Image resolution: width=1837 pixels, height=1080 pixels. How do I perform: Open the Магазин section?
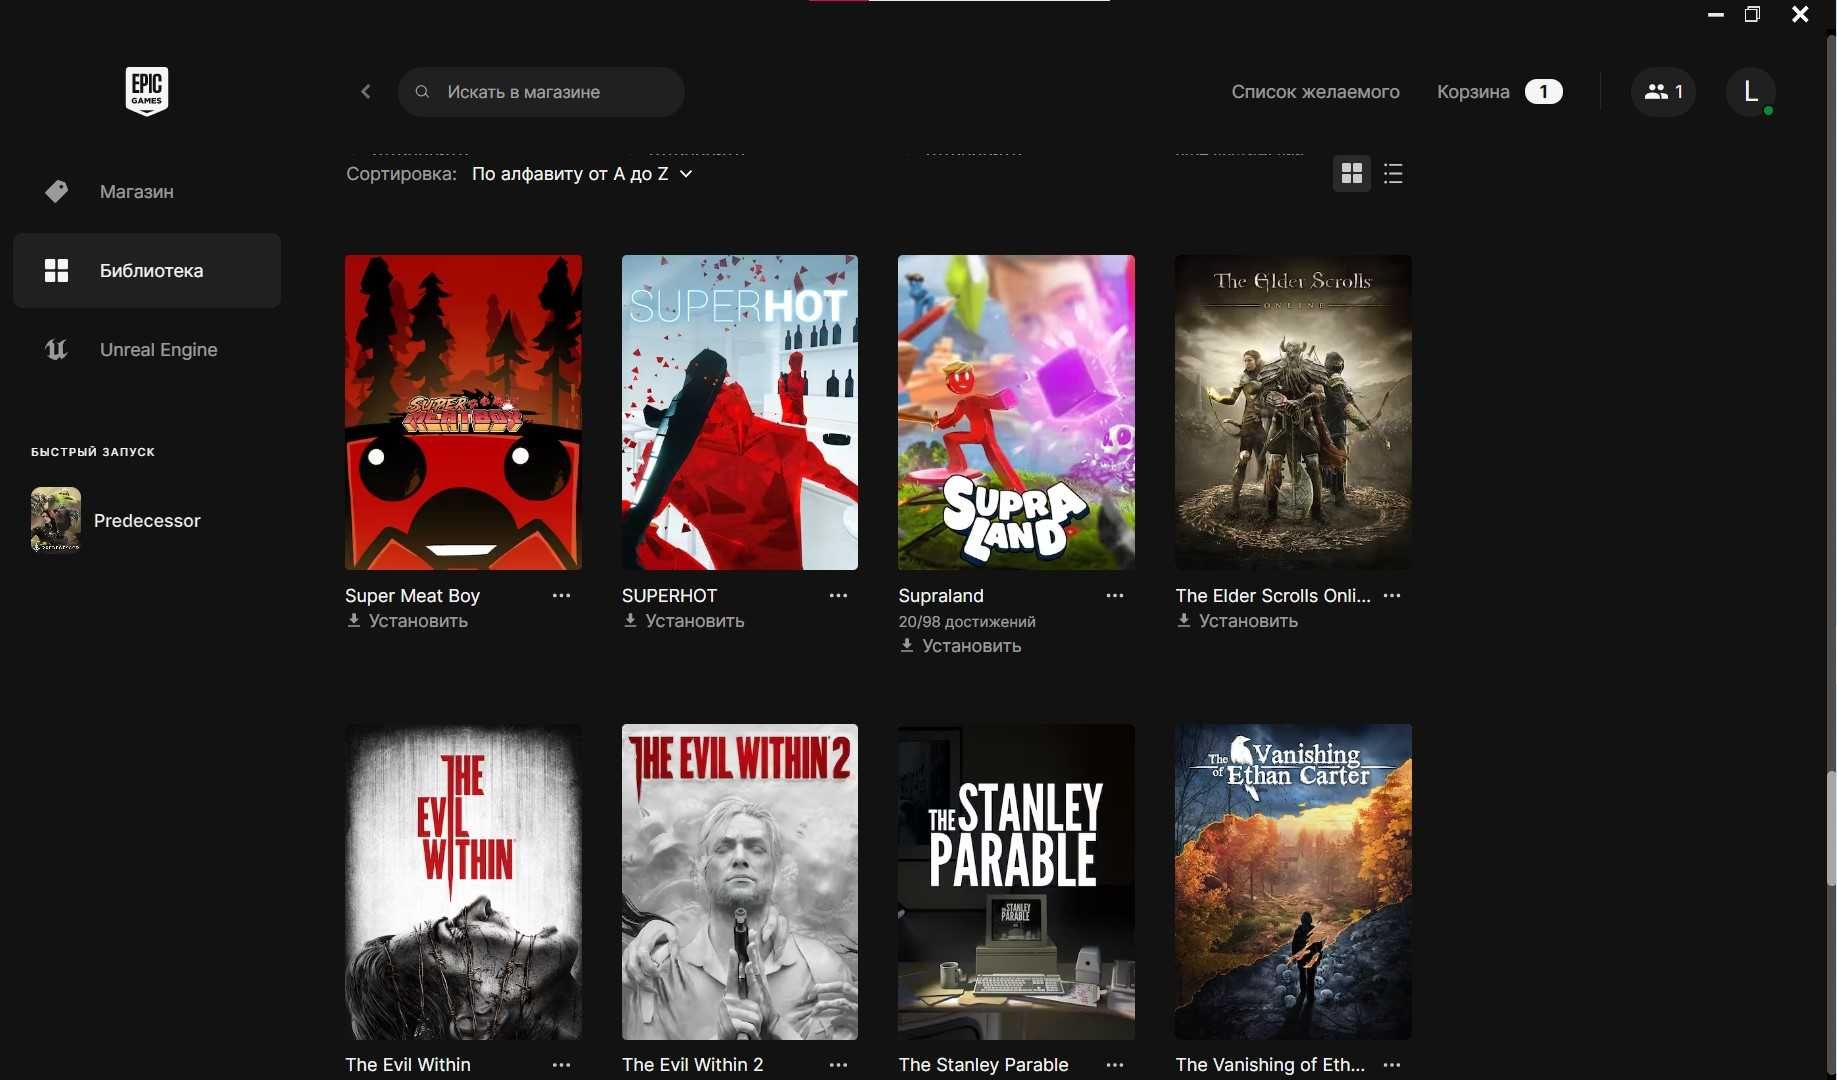coord(147,191)
